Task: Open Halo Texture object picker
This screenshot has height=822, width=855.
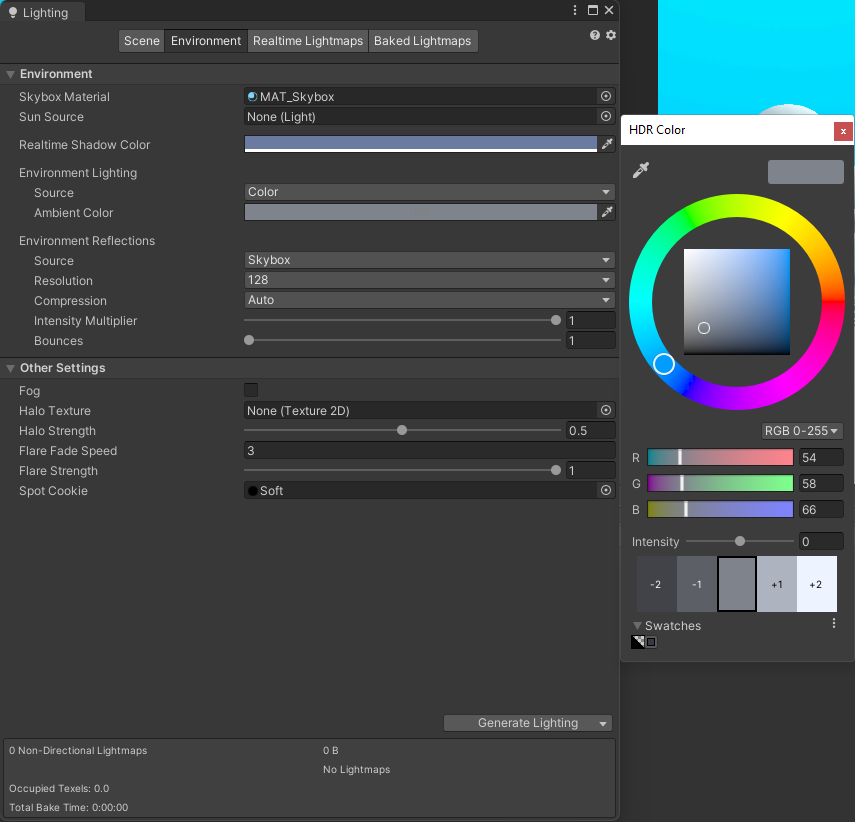Action: pyautogui.click(x=605, y=411)
